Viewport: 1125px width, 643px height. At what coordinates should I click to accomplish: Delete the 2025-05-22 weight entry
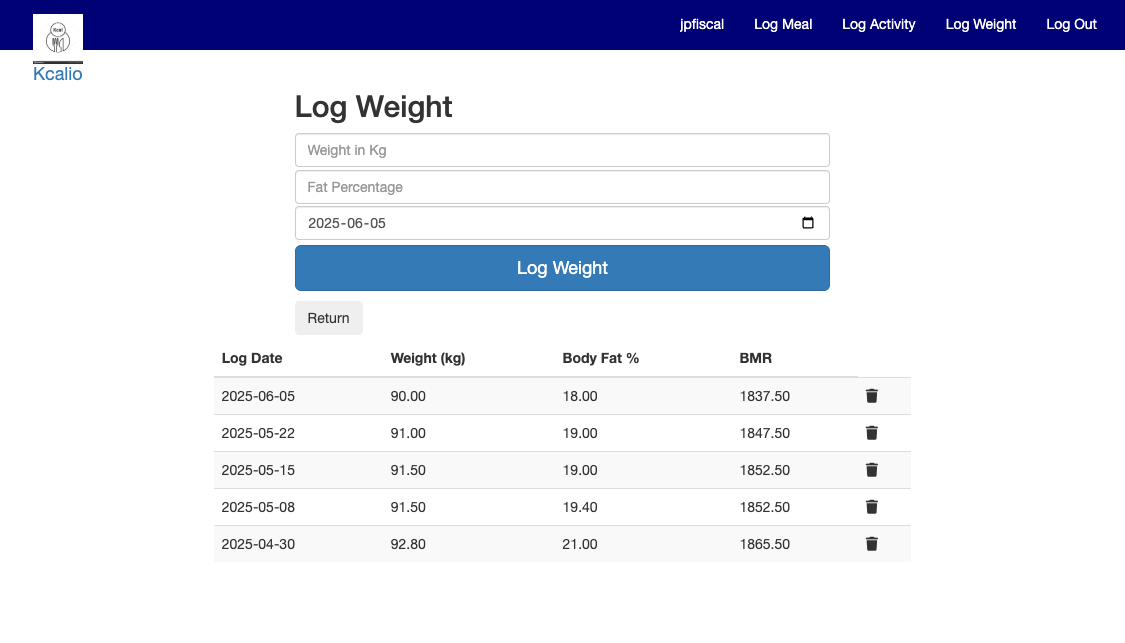(x=872, y=433)
